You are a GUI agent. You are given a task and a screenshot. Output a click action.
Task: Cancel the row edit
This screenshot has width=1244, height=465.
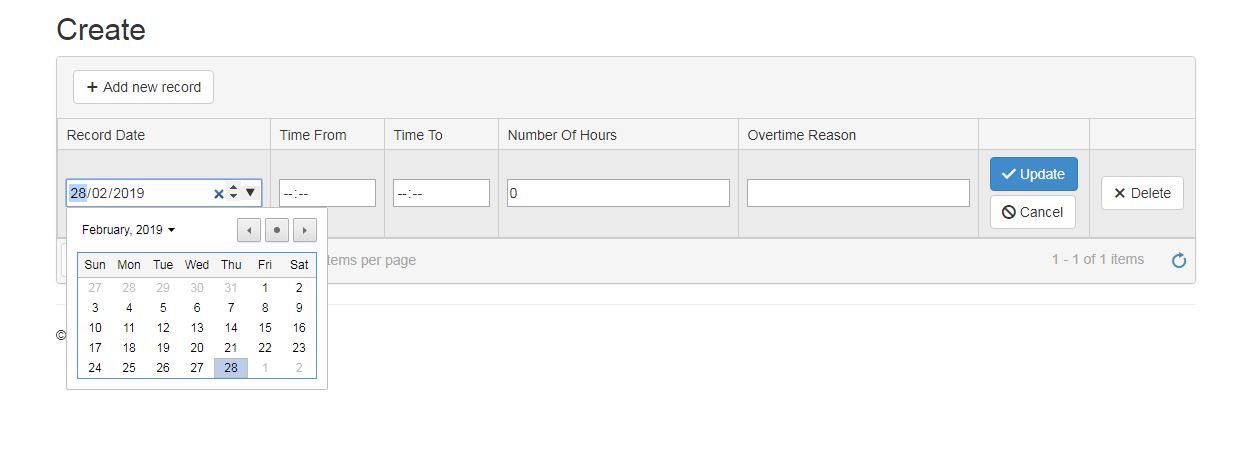(x=1033, y=212)
